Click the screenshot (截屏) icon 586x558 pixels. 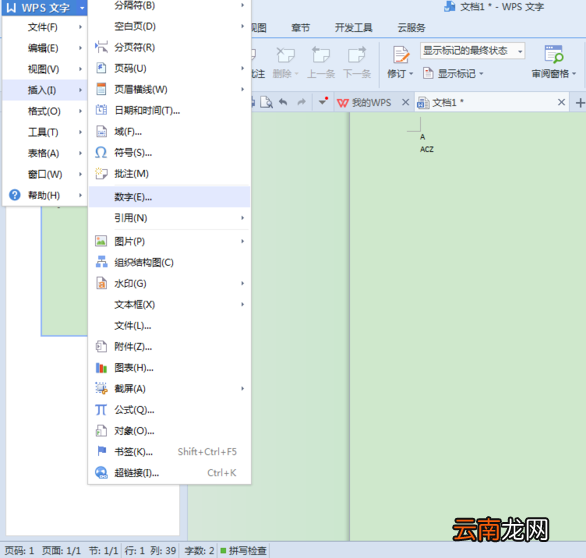pos(101,388)
